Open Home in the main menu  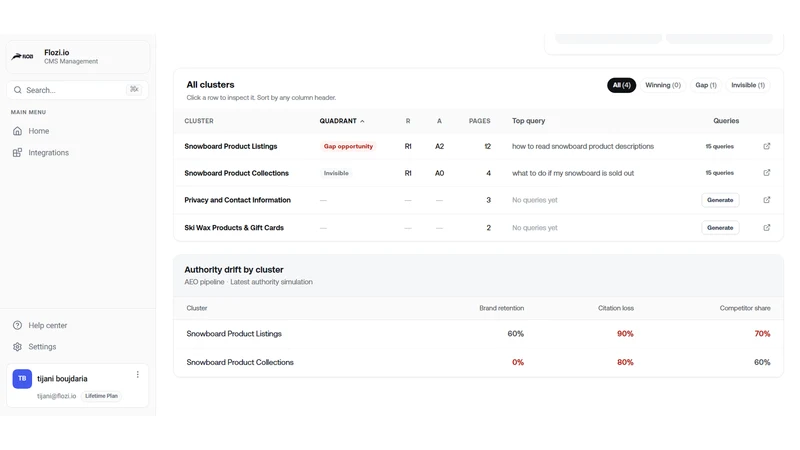(x=39, y=131)
